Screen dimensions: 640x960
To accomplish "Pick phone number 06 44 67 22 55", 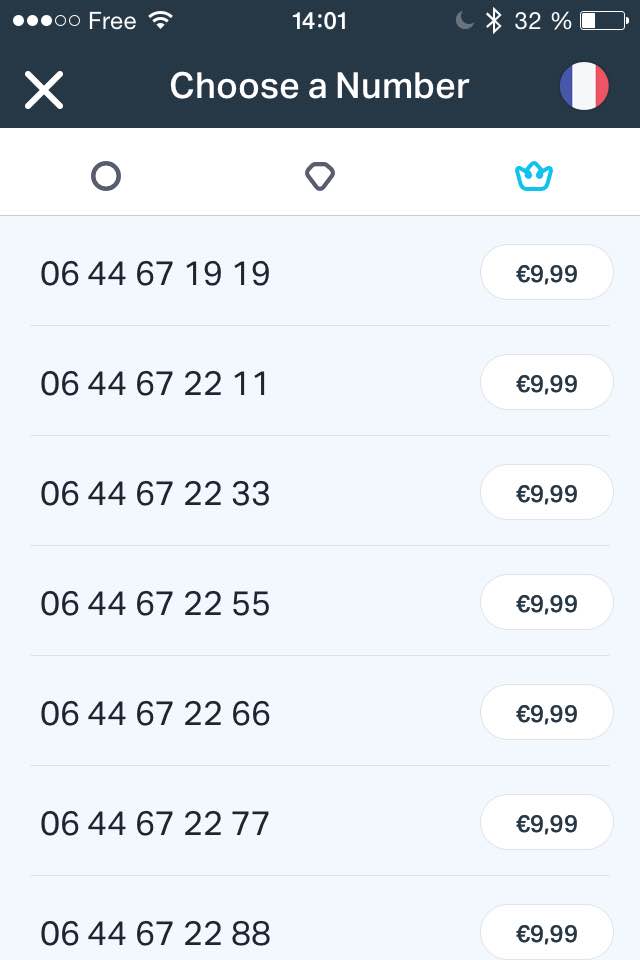I will click(155, 603).
